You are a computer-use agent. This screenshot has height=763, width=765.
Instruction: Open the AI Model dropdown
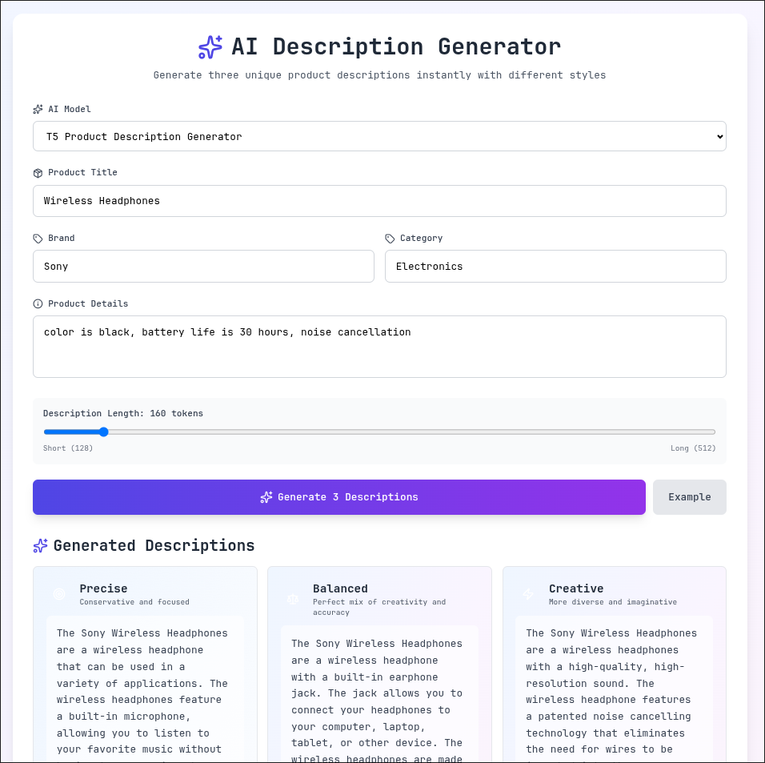click(380, 137)
